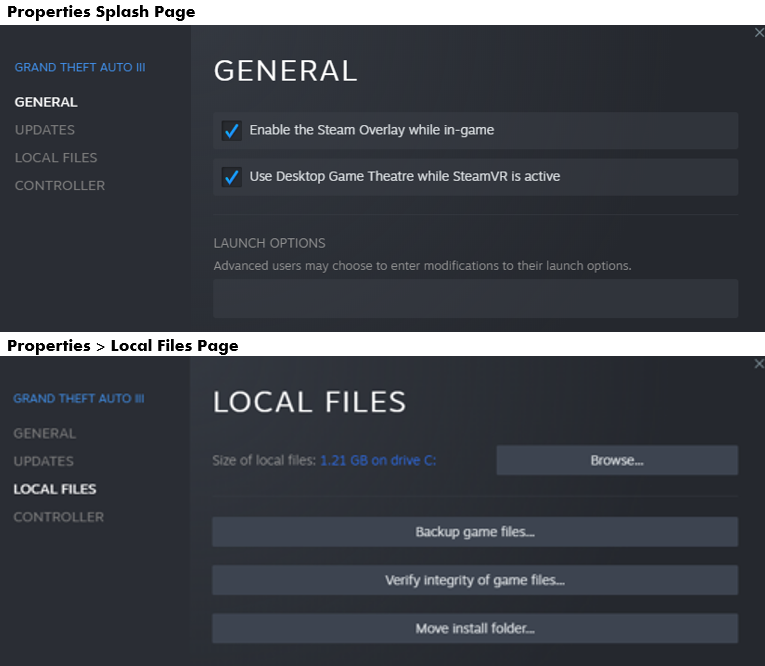Click Grand Theft Auto III title on Local Files page

pos(79,399)
